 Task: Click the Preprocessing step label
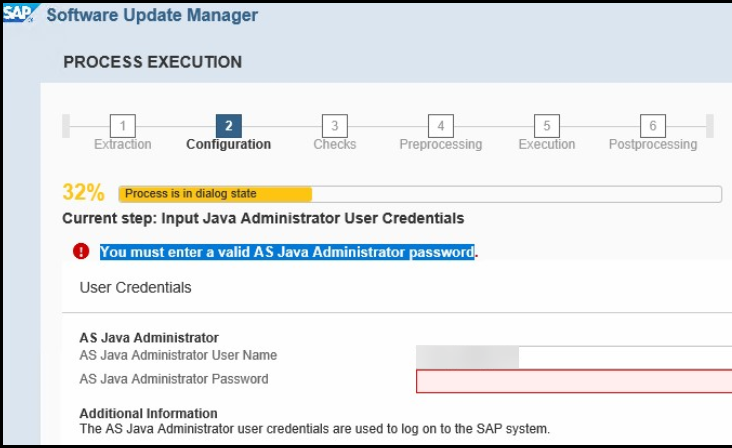(441, 144)
